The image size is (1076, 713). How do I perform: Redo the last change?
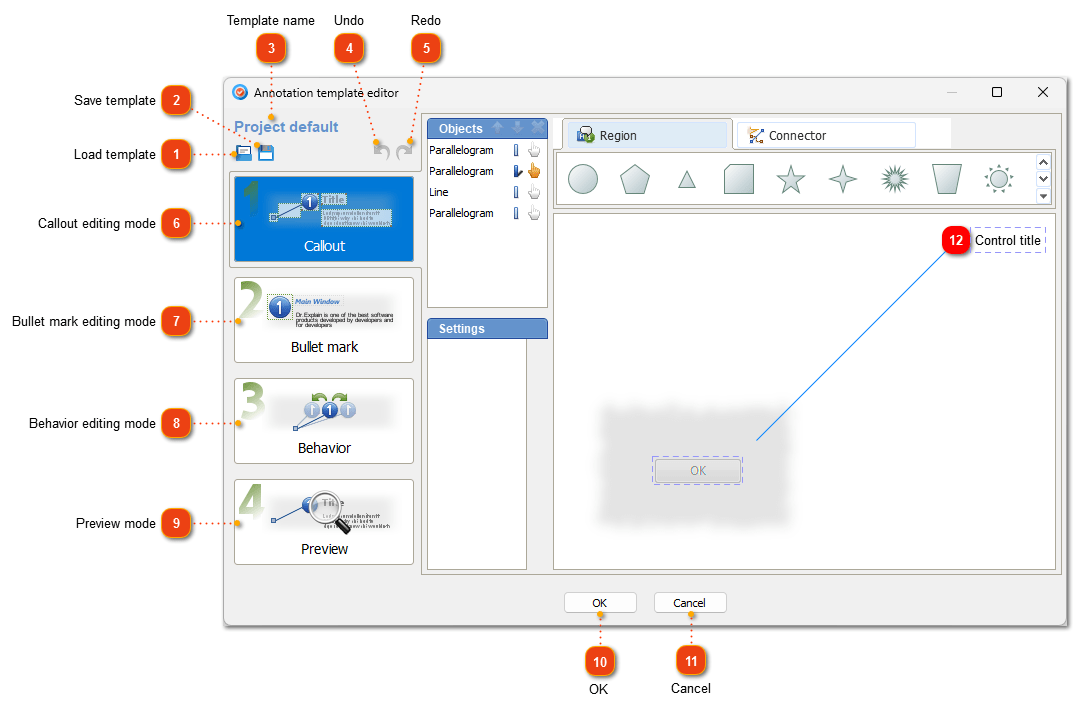tap(405, 150)
